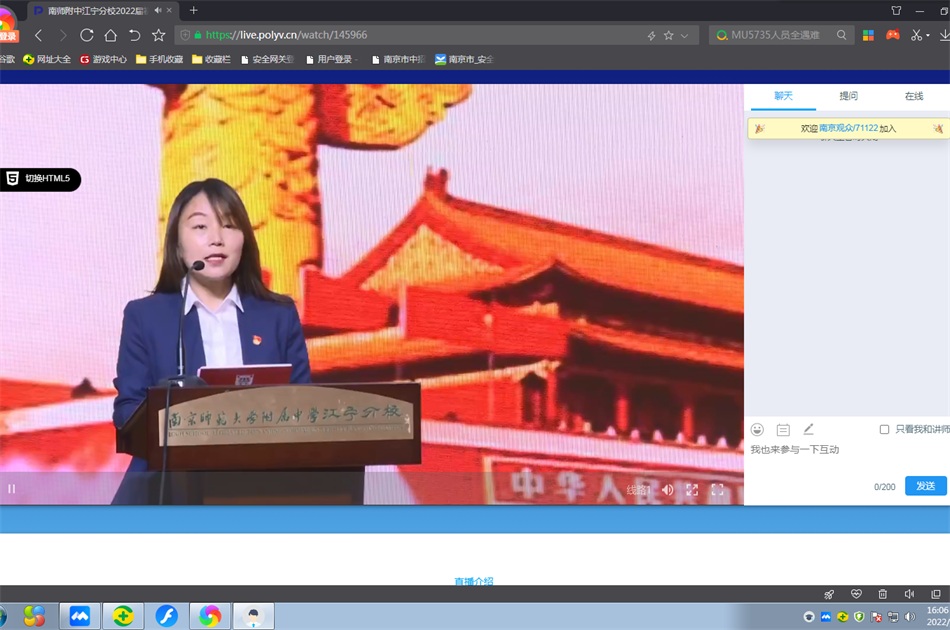The height and width of the screenshot is (630, 950).
Task: Click the heart health-check status bar icon
Action: 856,594
